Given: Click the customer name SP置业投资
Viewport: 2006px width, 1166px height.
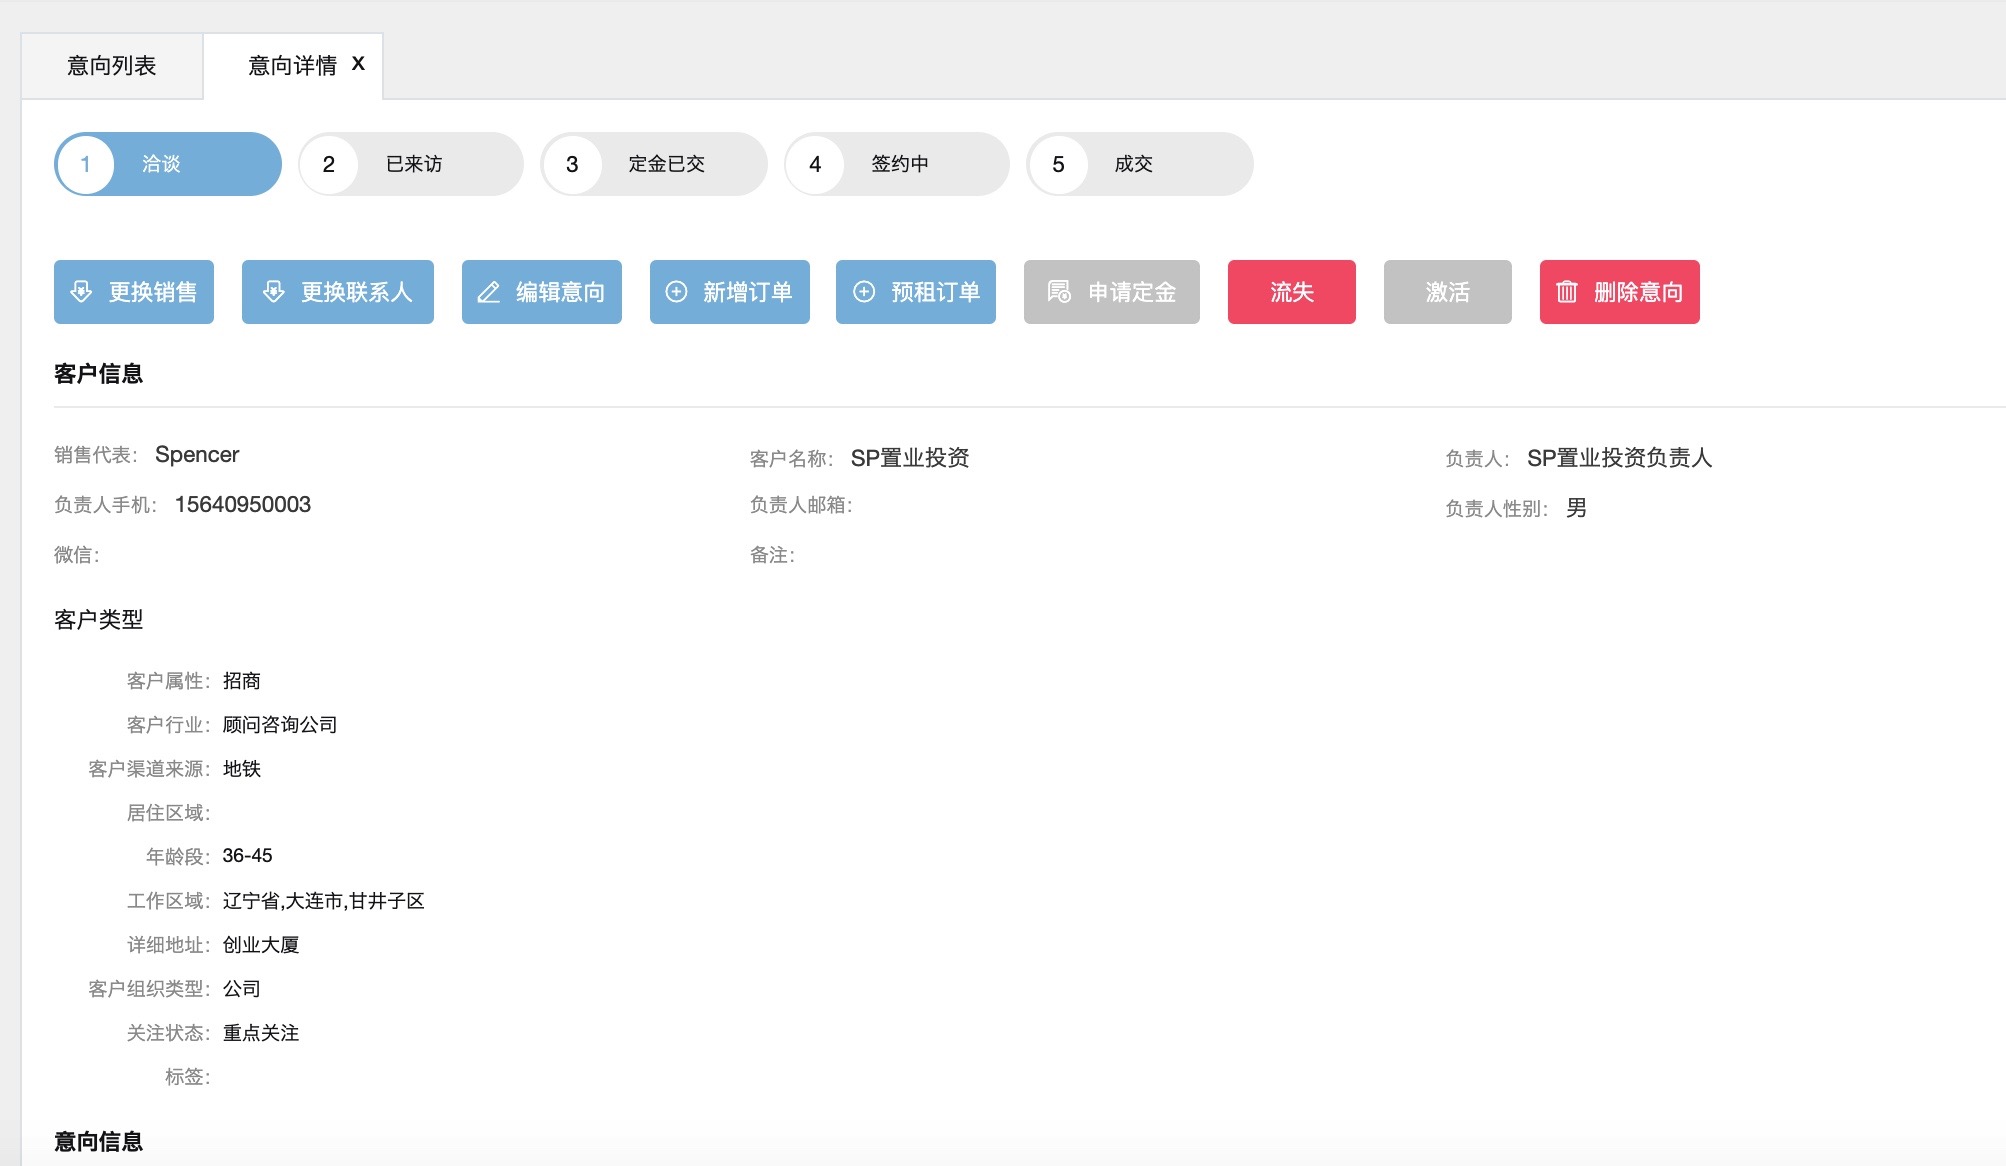Looking at the screenshot, I should [910, 458].
